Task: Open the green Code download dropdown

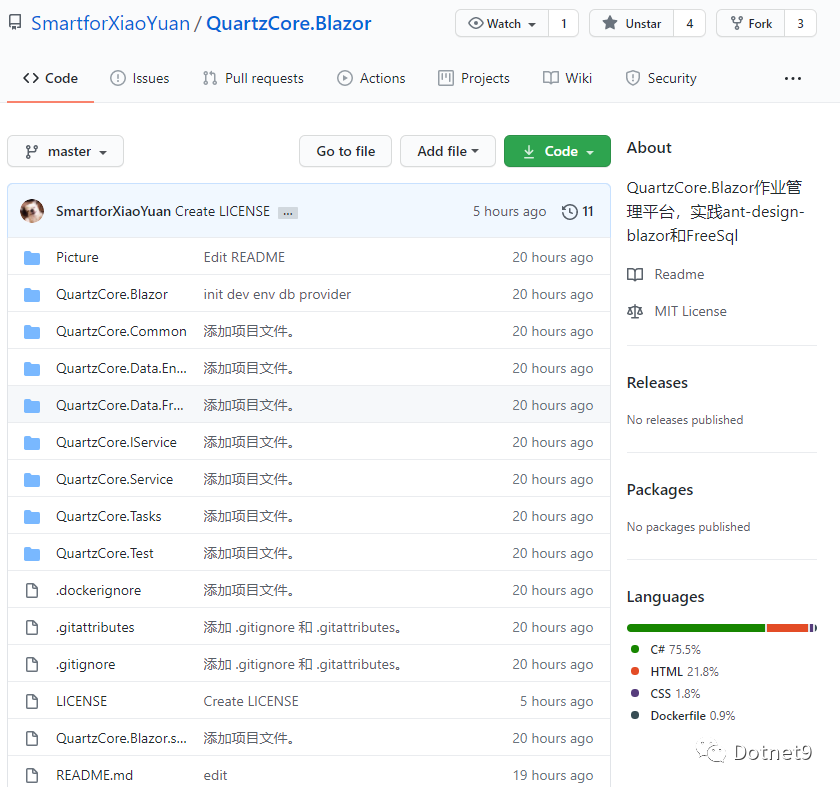Action: pyautogui.click(x=557, y=152)
